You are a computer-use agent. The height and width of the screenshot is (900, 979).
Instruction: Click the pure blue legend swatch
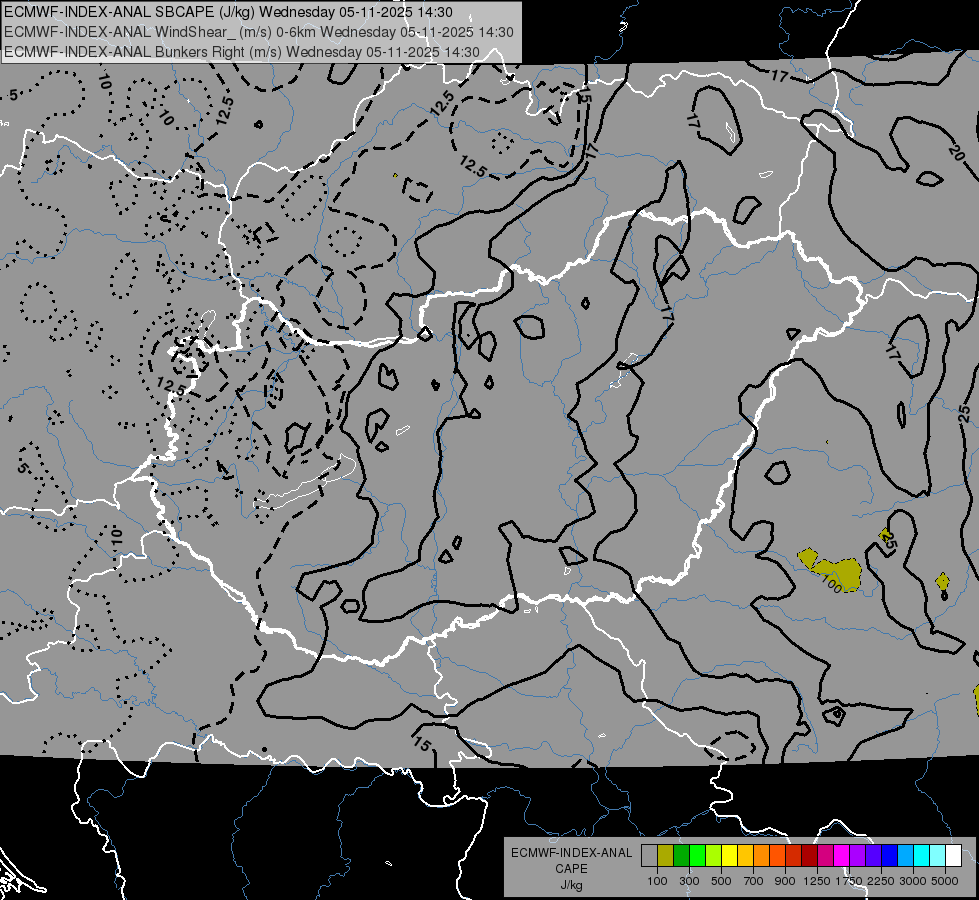[890, 855]
